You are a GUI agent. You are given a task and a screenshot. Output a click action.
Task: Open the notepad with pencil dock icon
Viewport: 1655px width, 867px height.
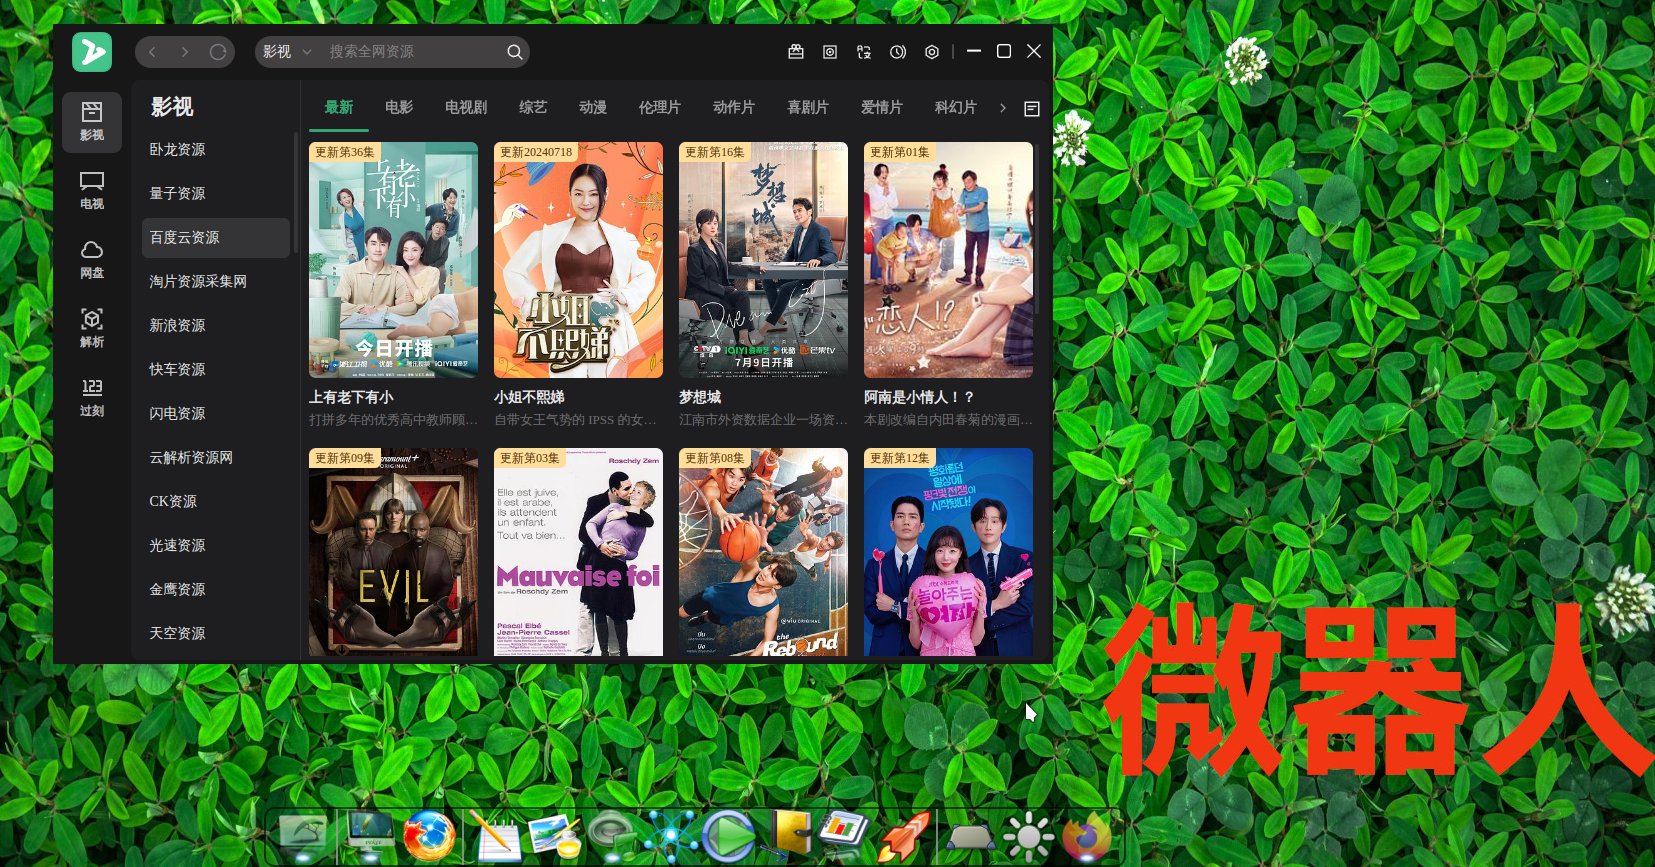point(496,836)
